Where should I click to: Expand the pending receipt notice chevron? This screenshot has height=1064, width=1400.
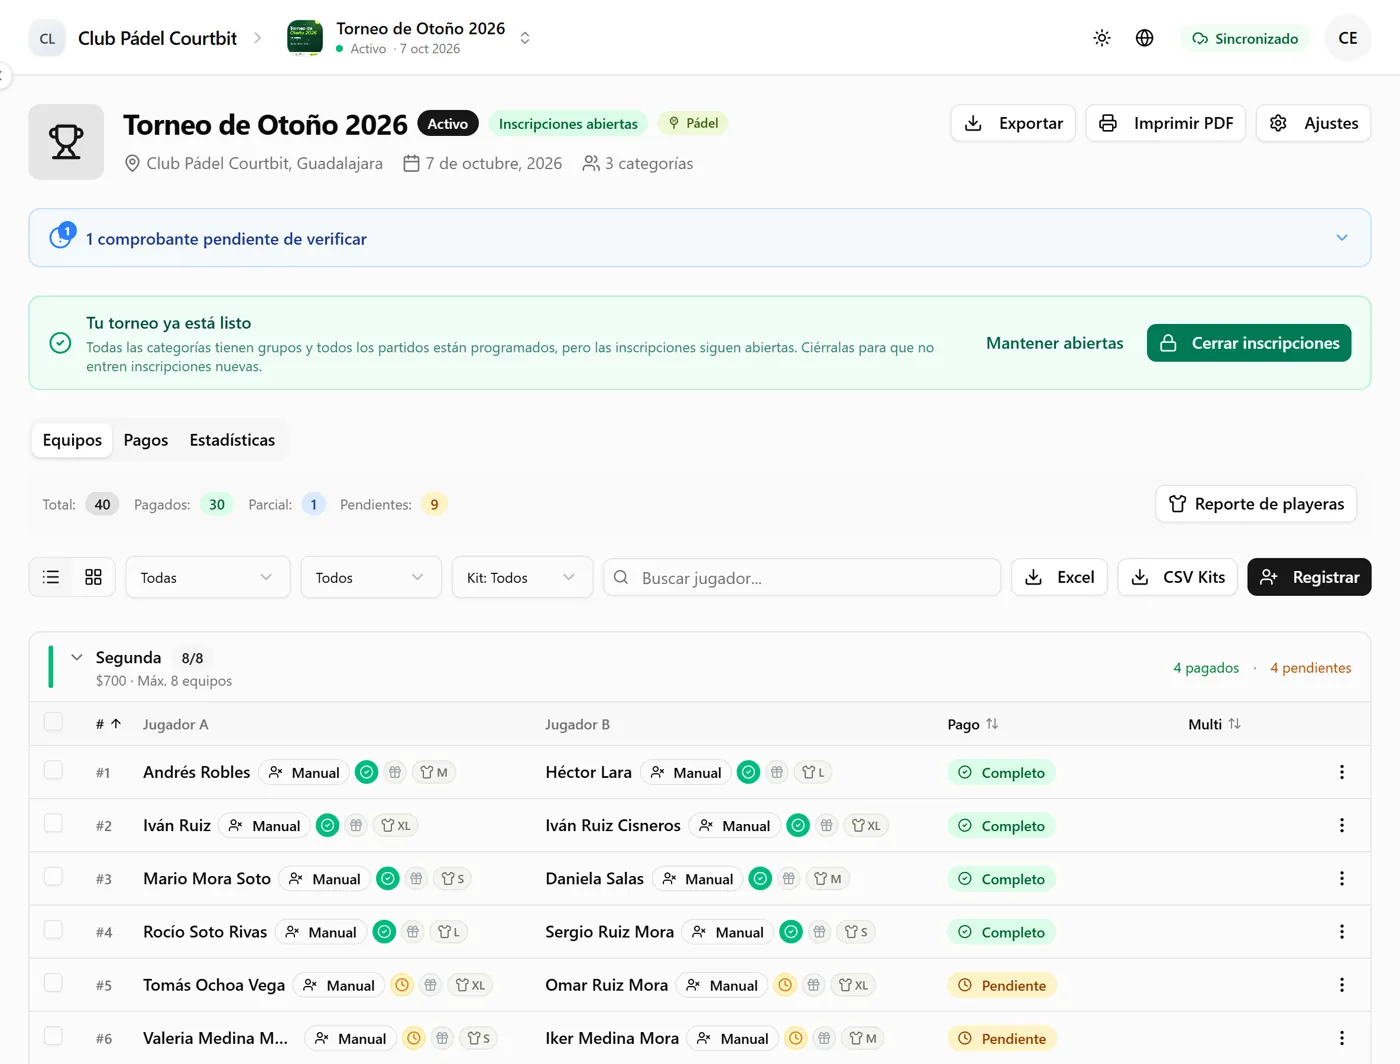pyautogui.click(x=1342, y=238)
